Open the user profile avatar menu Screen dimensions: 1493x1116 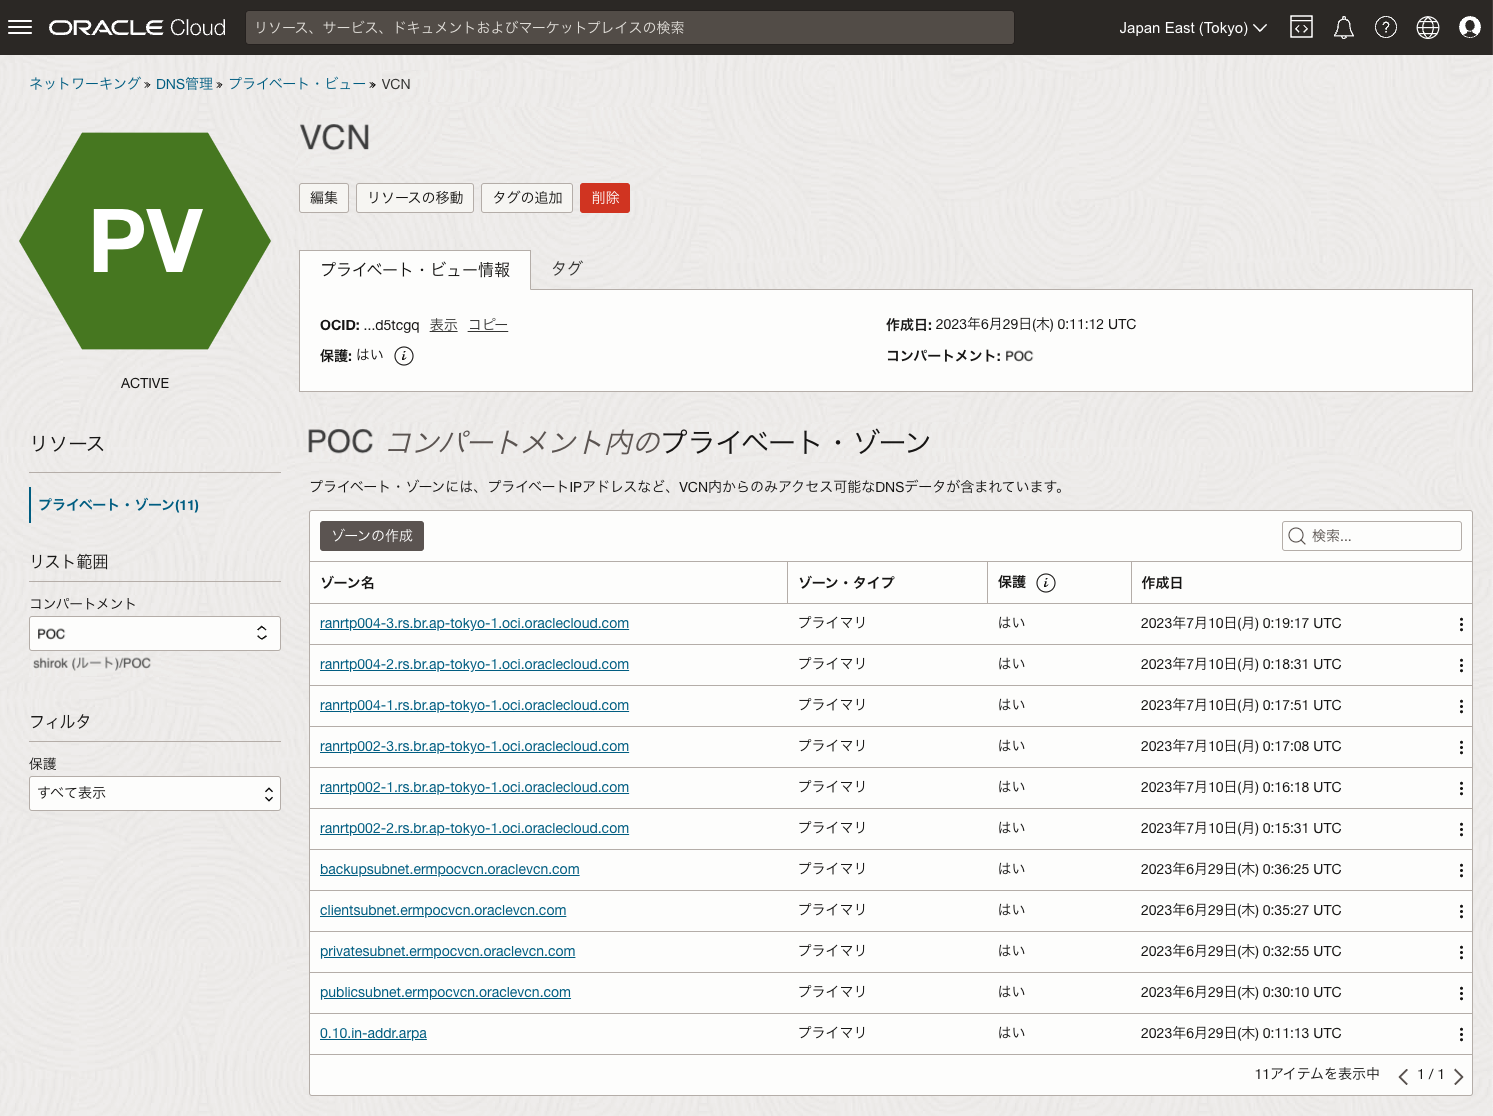tap(1470, 27)
